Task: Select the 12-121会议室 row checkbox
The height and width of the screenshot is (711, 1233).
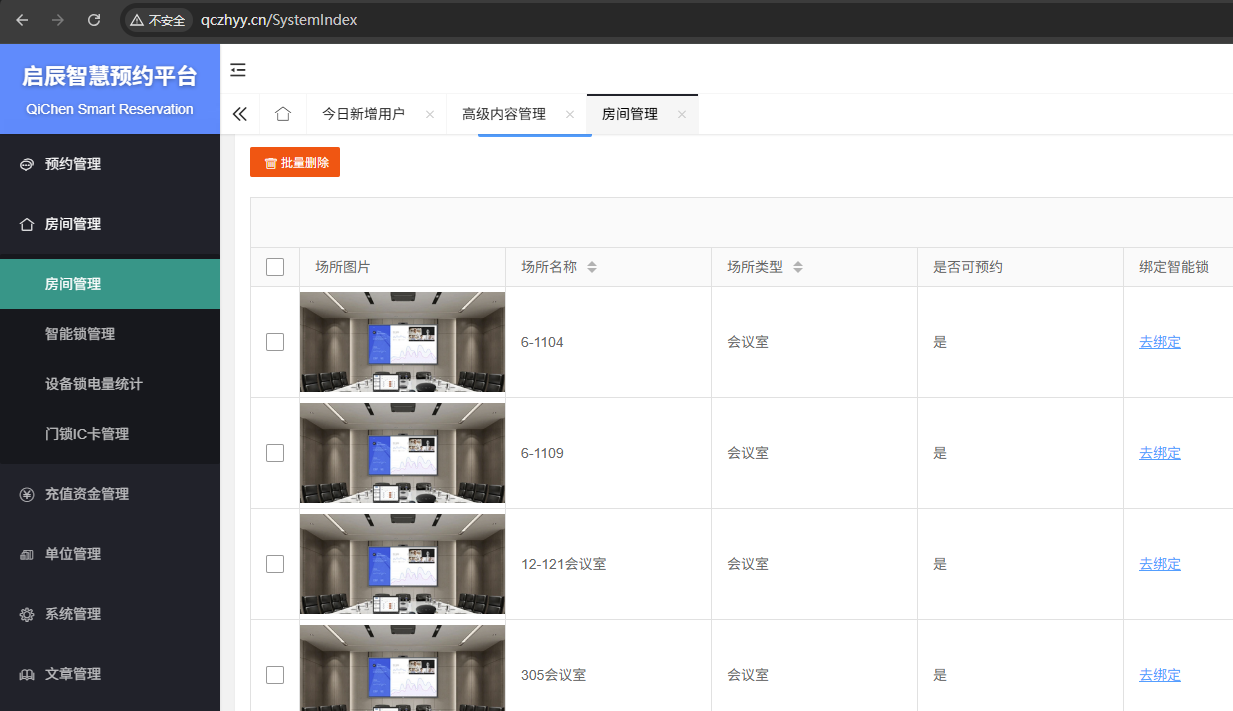Action: 275,564
